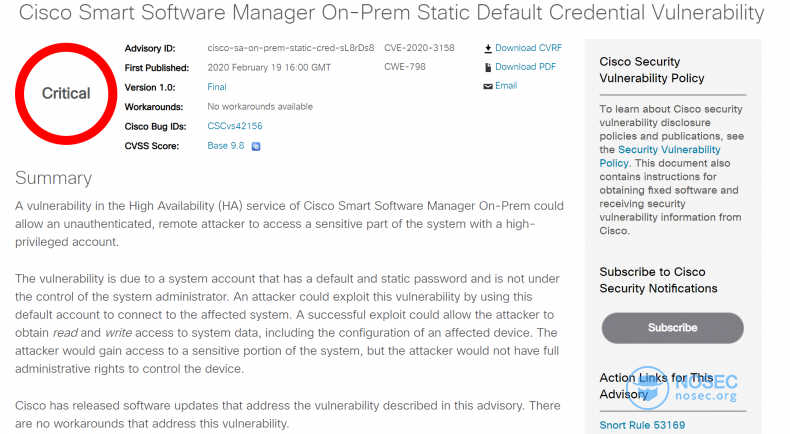The height and width of the screenshot is (434, 790).
Task: Open the CVSS score calculator icon
Action: (x=256, y=146)
